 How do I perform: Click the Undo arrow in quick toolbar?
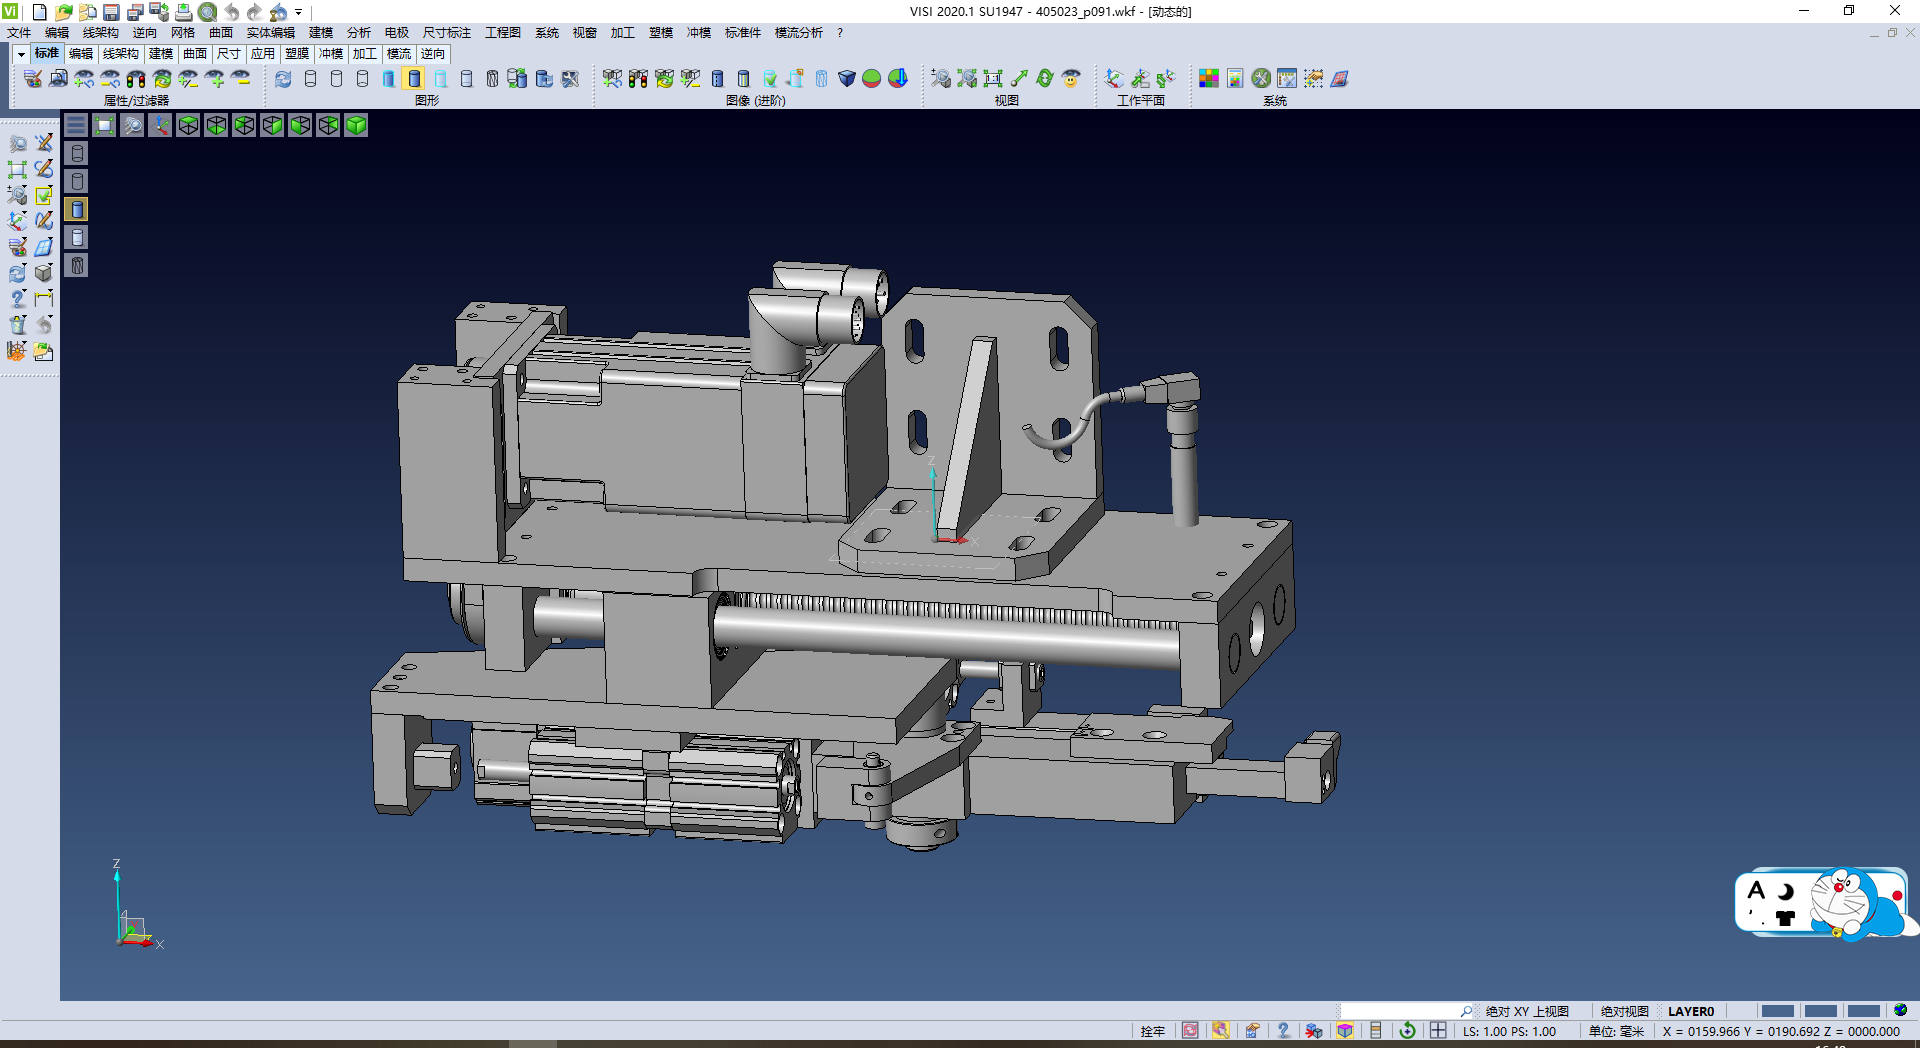(x=231, y=12)
